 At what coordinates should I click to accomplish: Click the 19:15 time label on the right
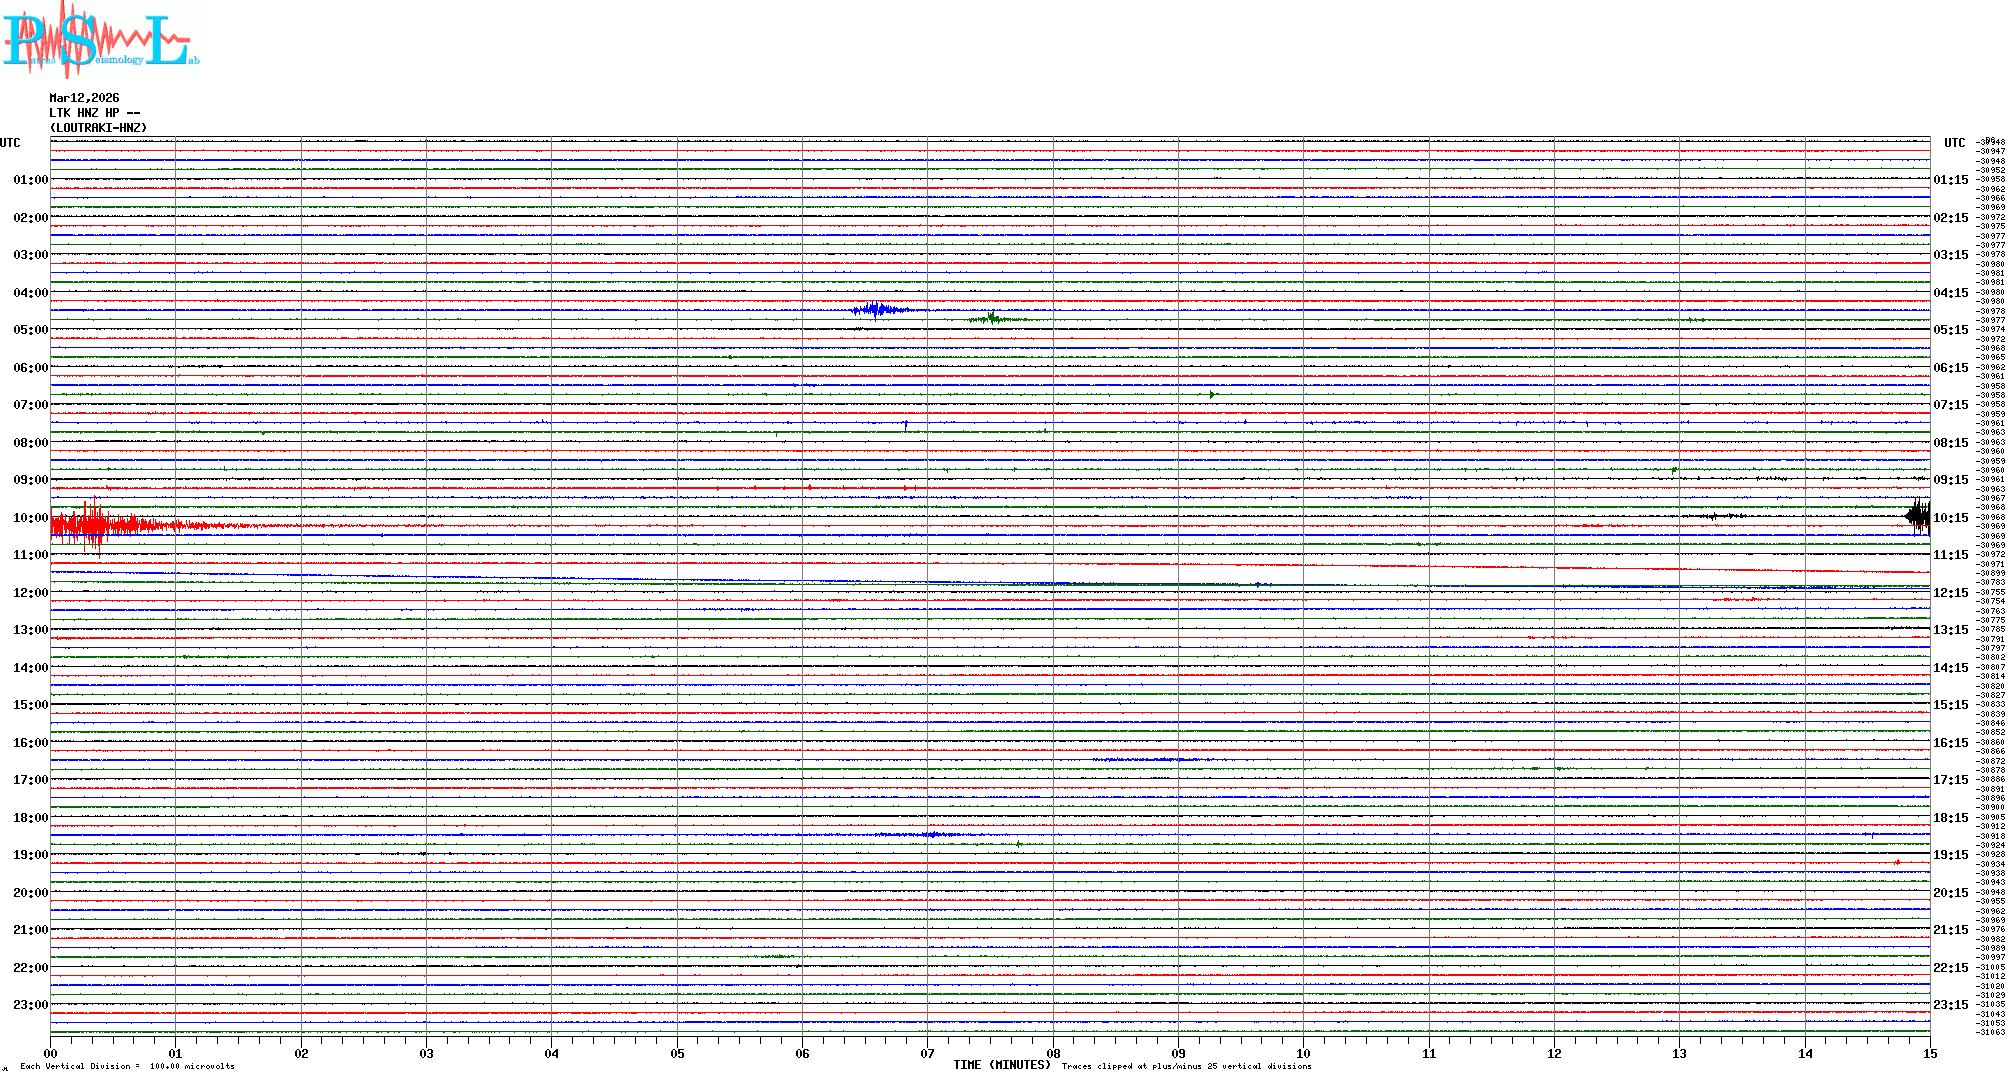(1950, 855)
